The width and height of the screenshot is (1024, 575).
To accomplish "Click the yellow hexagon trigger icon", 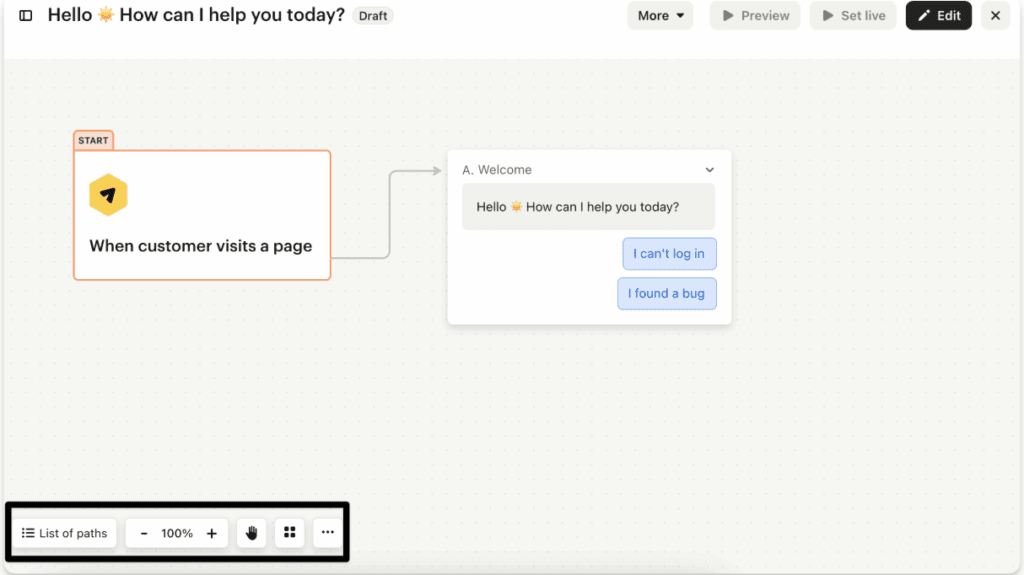I will (x=108, y=195).
